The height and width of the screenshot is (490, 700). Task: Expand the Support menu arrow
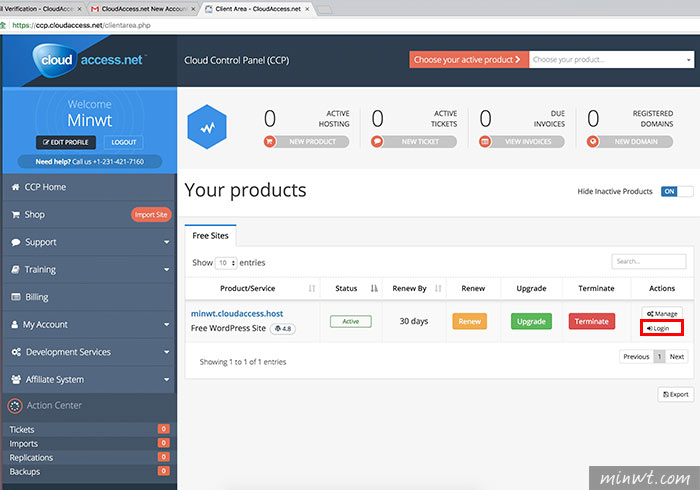167,242
